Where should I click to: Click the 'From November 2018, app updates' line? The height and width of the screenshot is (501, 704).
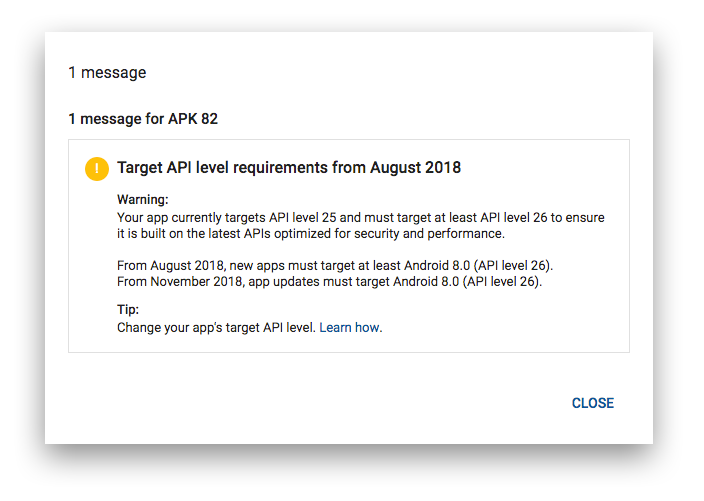[330, 282]
